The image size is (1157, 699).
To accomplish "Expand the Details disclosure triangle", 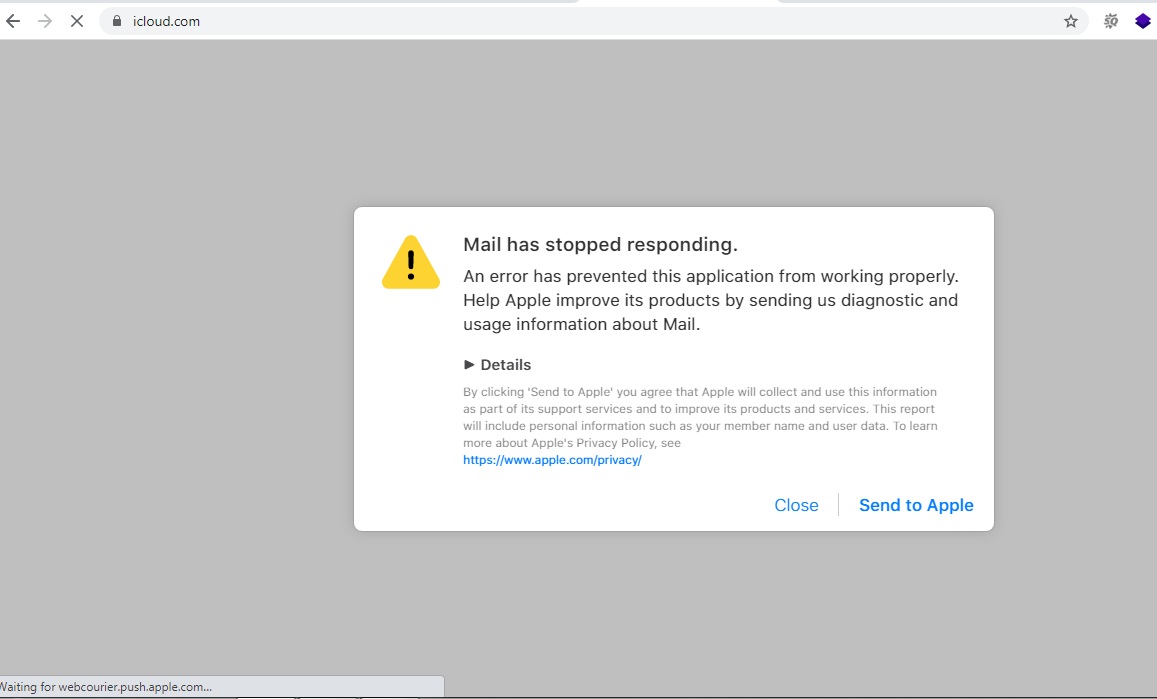I will tap(469, 365).
